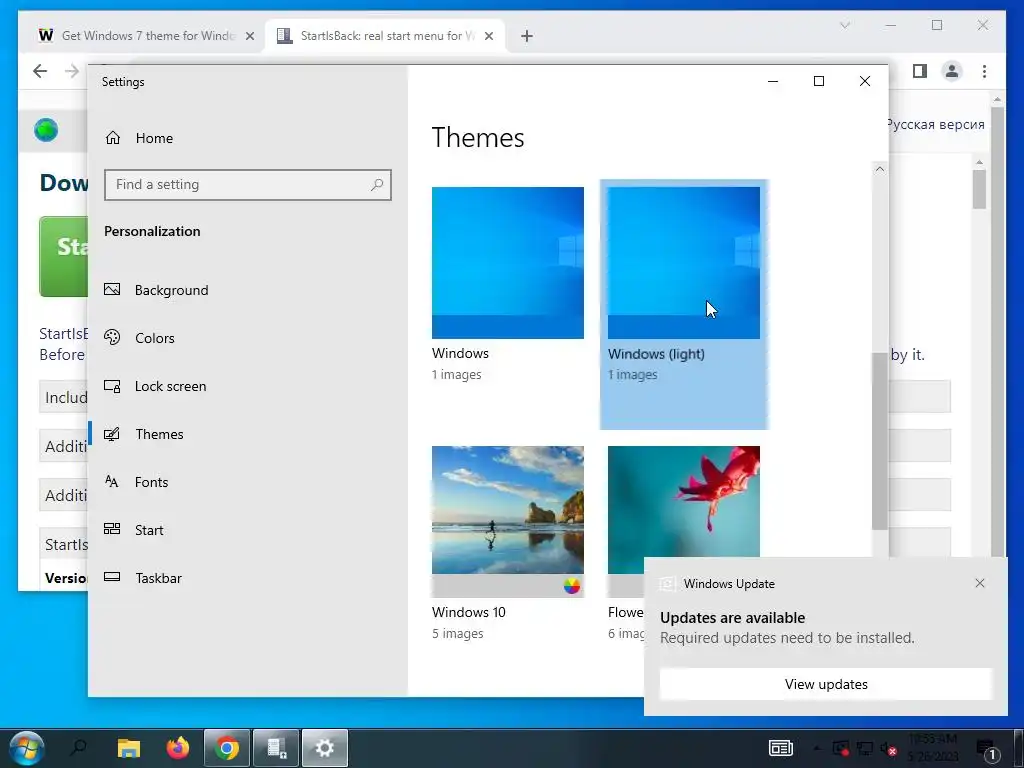Screen dimensions: 1024x768
Task: Open Fonts settings via its icon
Action: click(112, 482)
